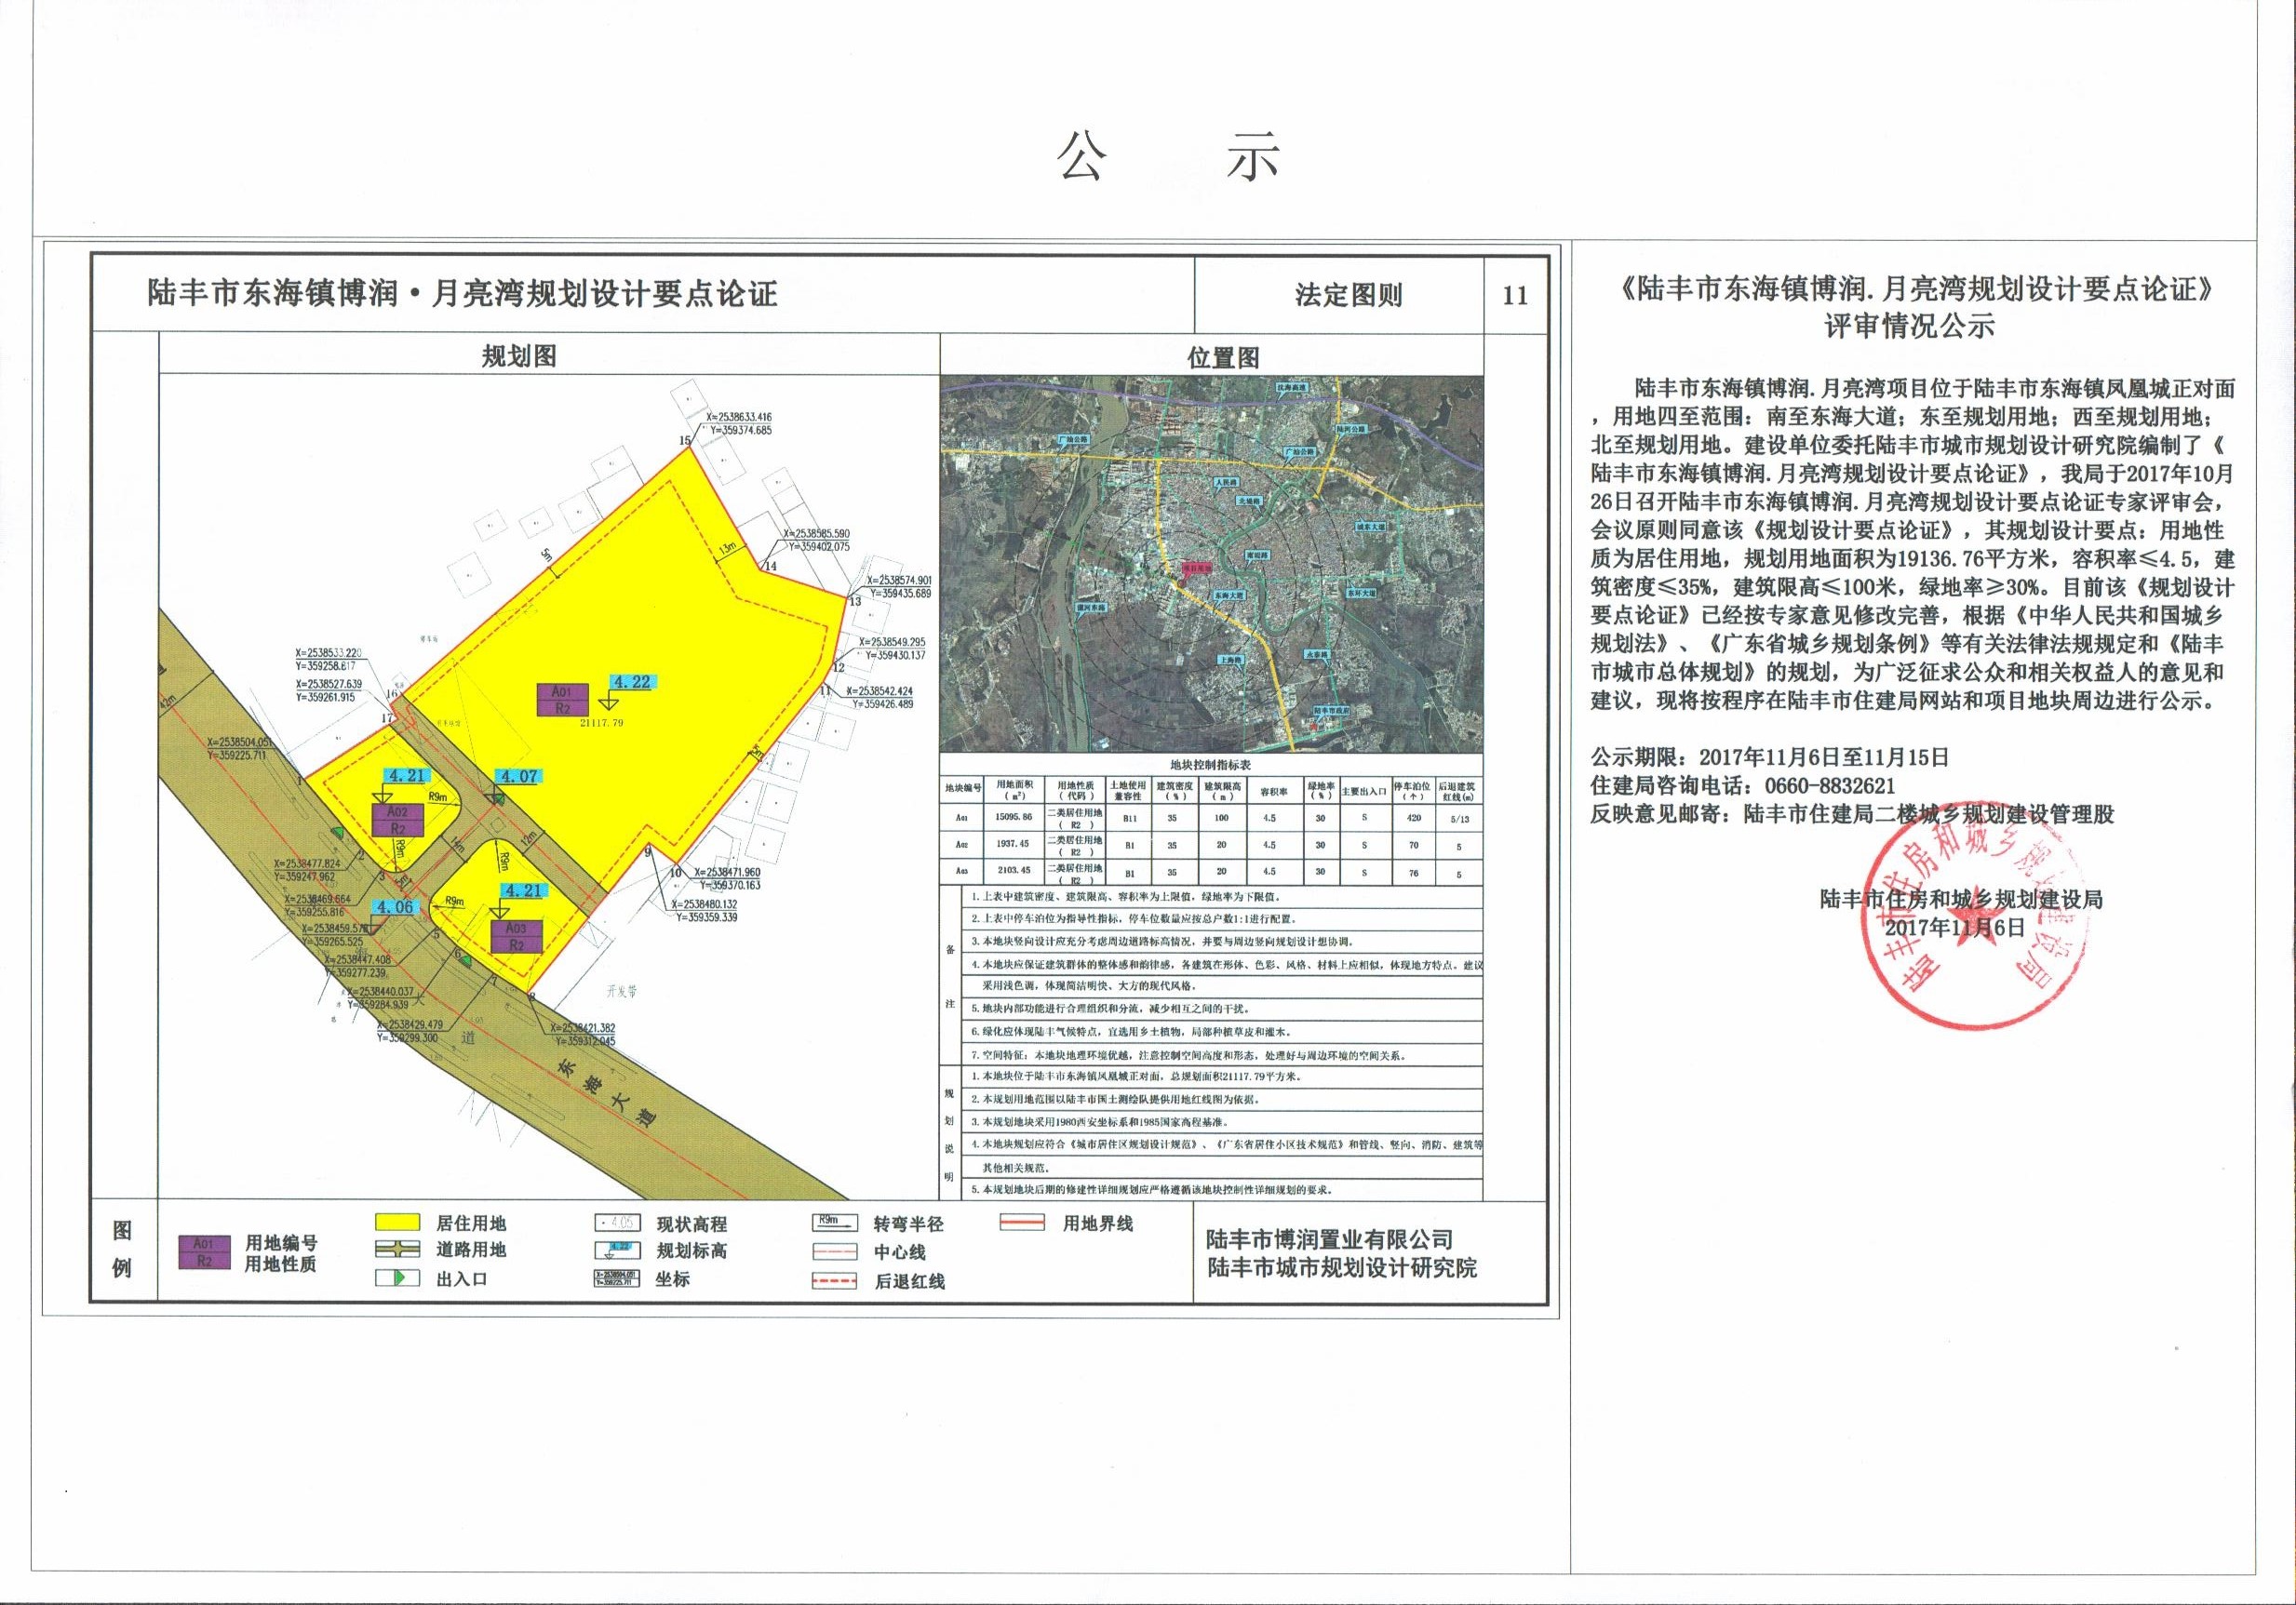Click the 陆丰市城市规划设计研究院 institute name
This screenshot has width=2296, height=1605.
click(x=1342, y=1268)
